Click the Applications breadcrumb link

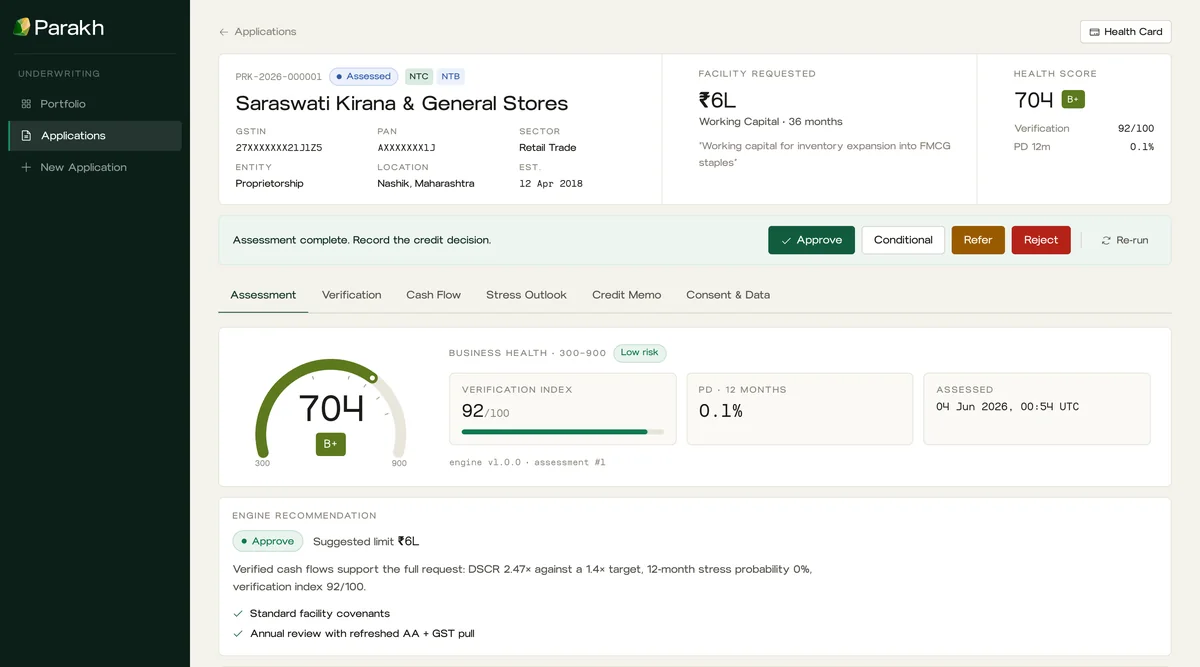tap(265, 32)
